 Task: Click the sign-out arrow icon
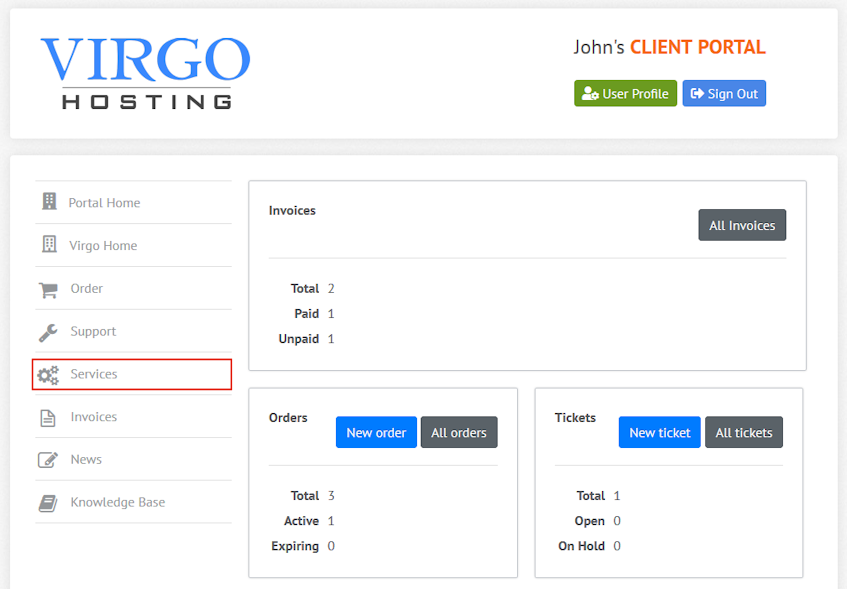click(x=697, y=93)
